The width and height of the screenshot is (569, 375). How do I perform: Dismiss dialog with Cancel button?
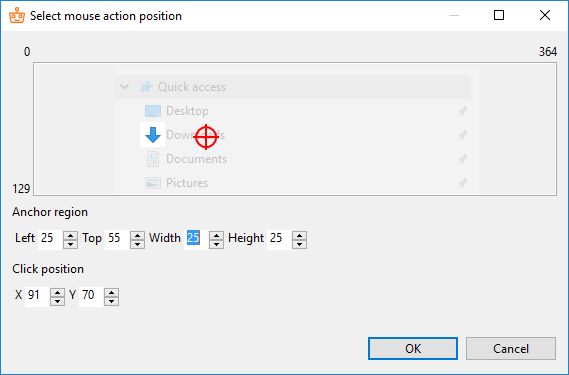point(511,348)
